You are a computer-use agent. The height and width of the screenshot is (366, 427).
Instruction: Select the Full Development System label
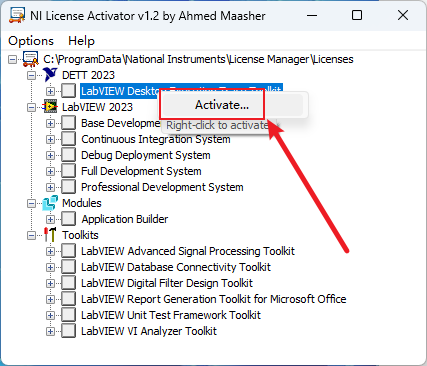(141, 171)
